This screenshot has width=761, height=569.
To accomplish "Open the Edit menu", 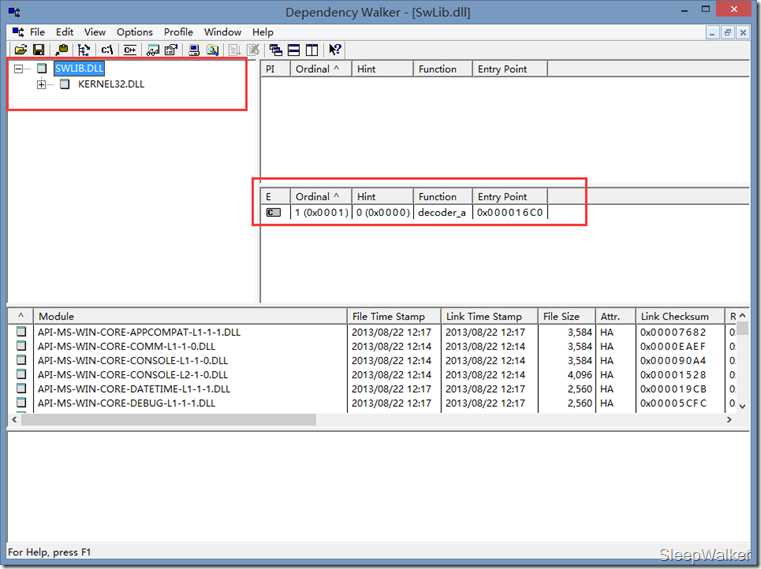I will coord(65,32).
